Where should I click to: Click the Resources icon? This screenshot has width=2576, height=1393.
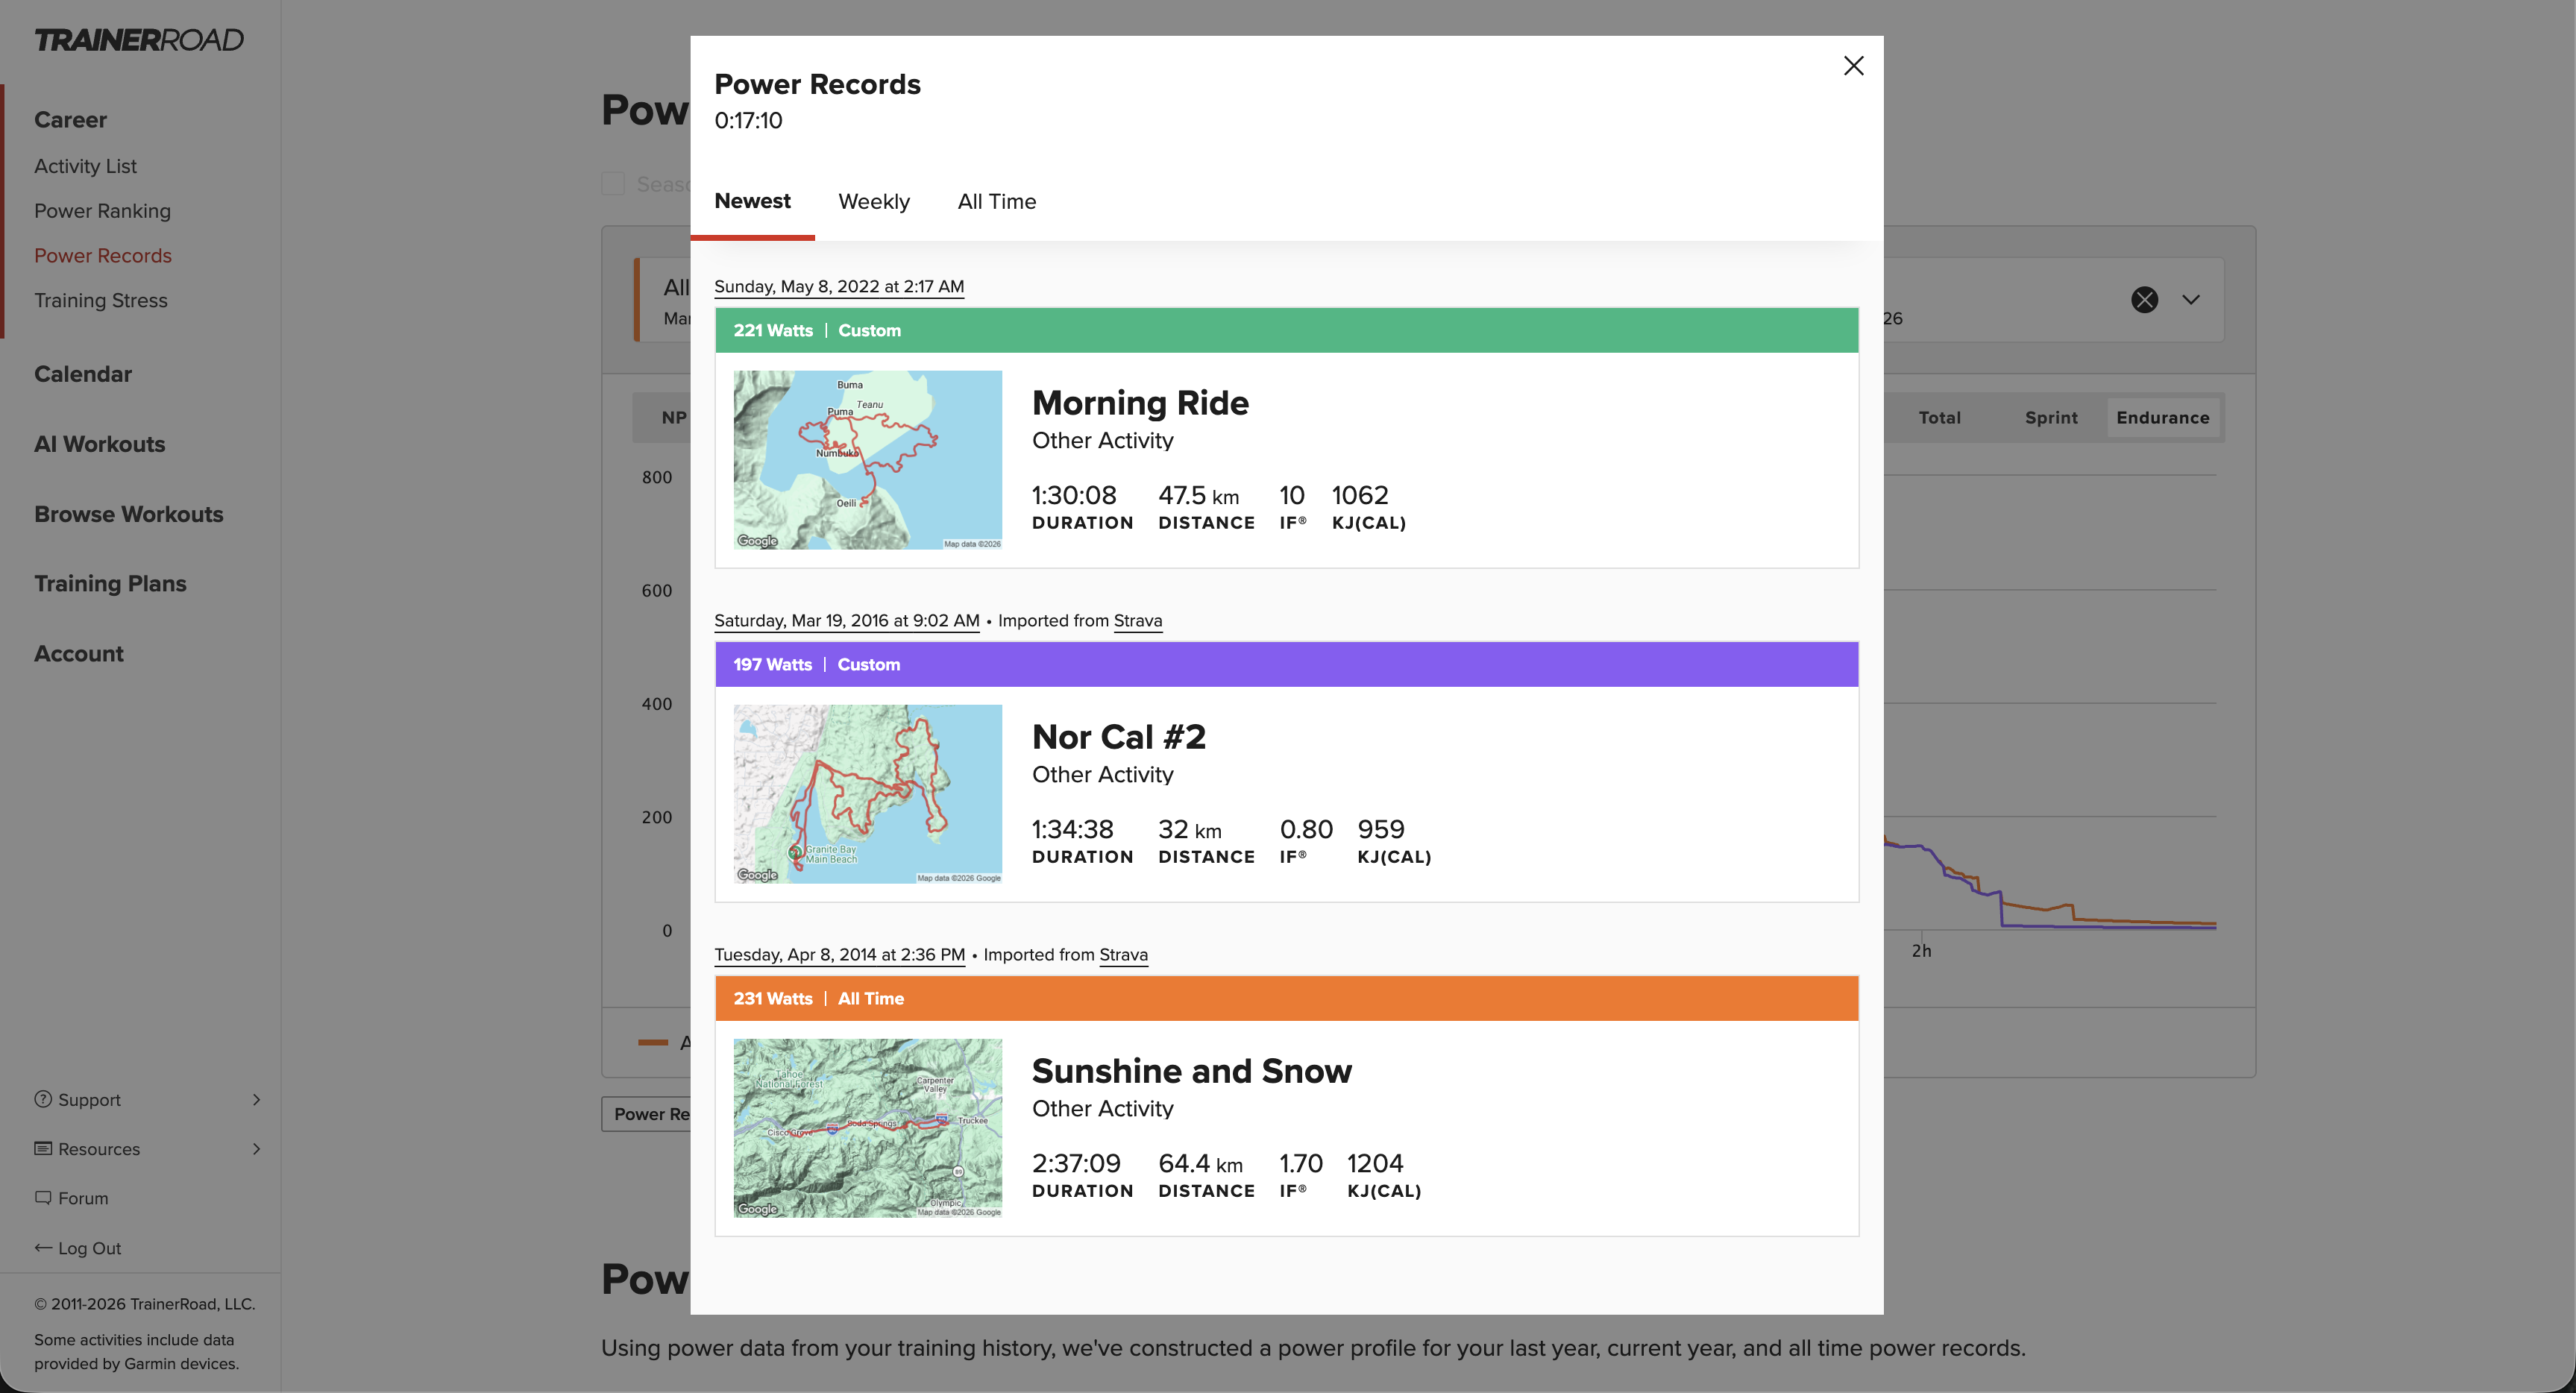[43, 1148]
